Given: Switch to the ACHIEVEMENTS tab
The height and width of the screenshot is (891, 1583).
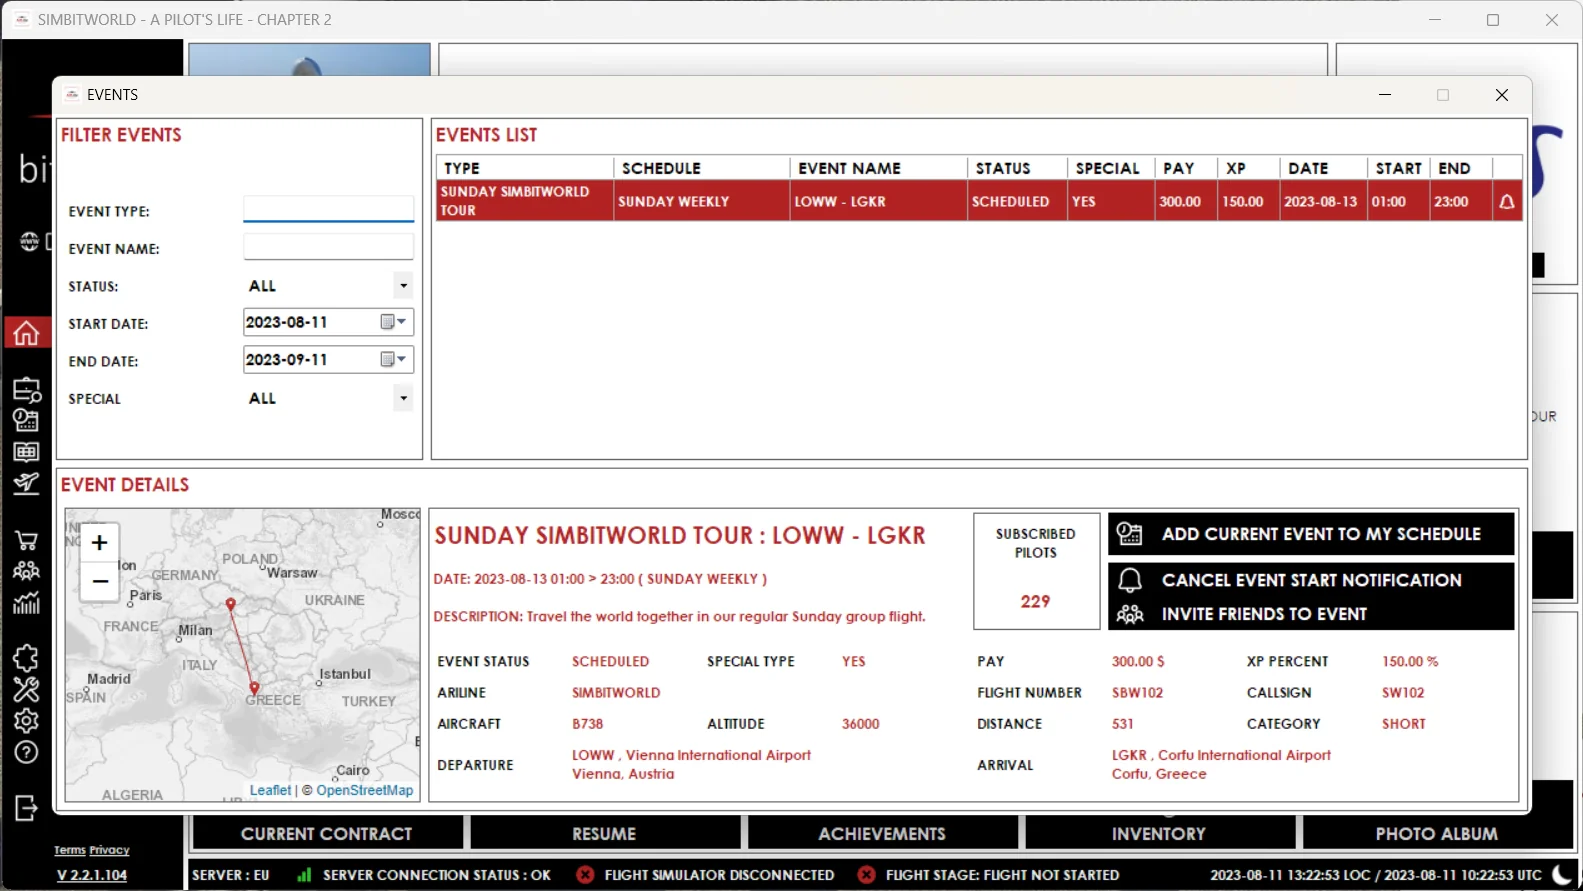Looking at the screenshot, I should [x=882, y=833].
